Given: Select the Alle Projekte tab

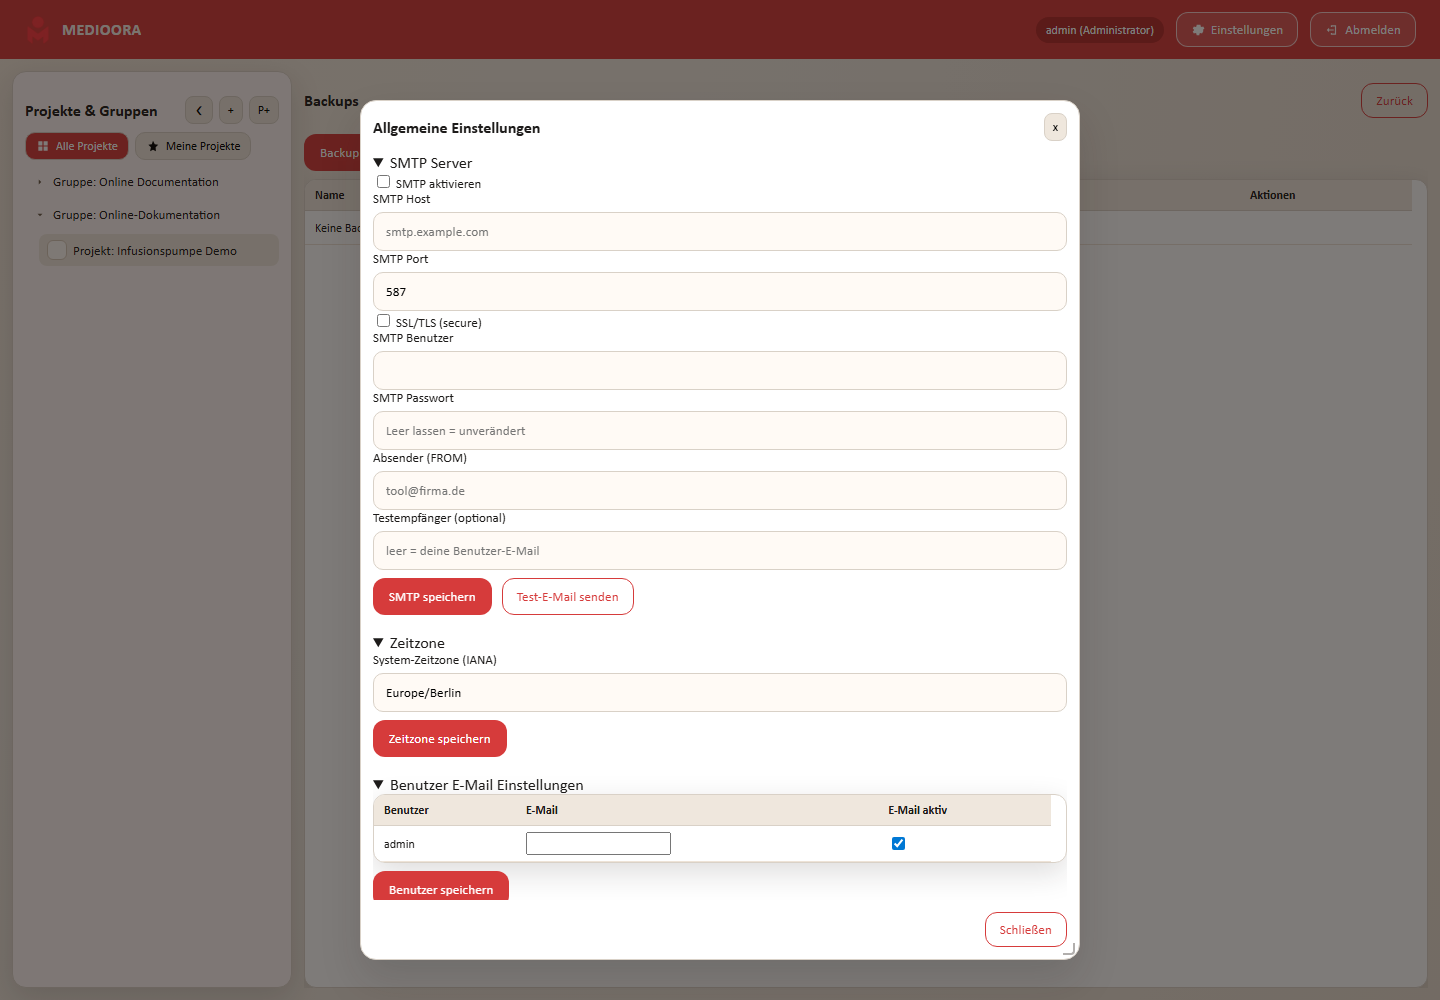Looking at the screenshot, I should click(x=77, y=146).
